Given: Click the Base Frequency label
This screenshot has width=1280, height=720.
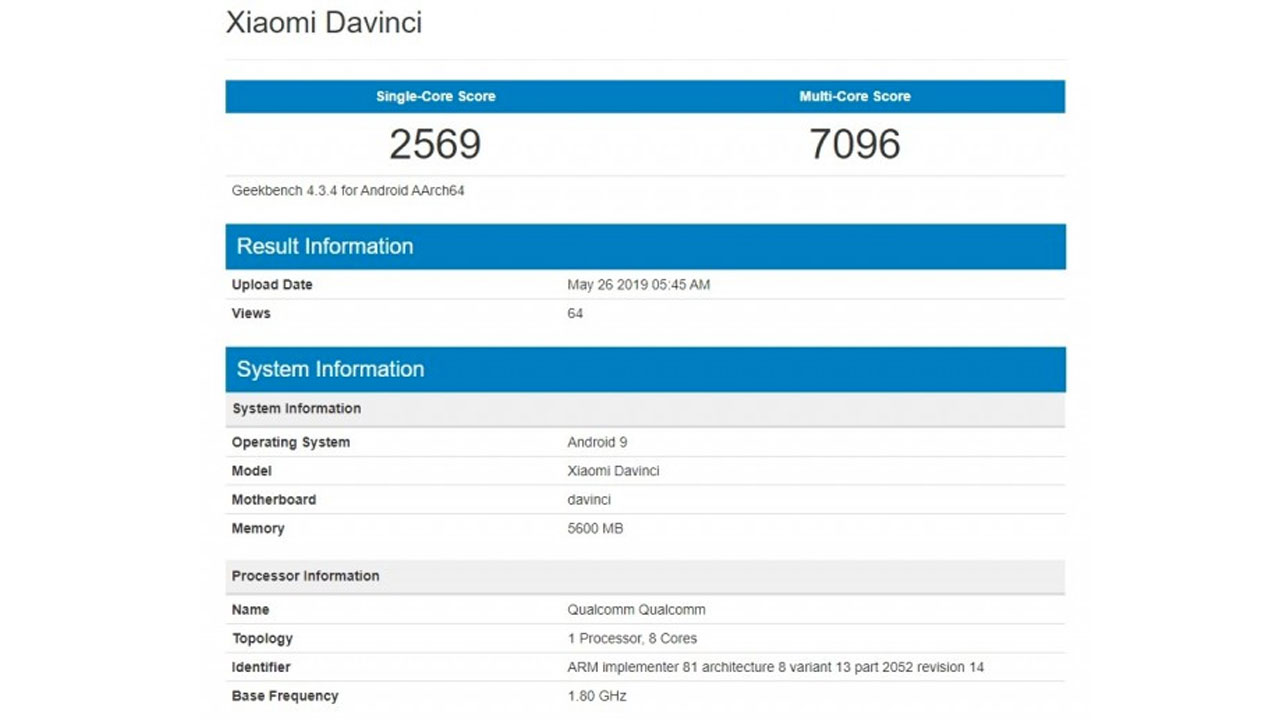Looking at the screenshot, I should tap(285, 696).
